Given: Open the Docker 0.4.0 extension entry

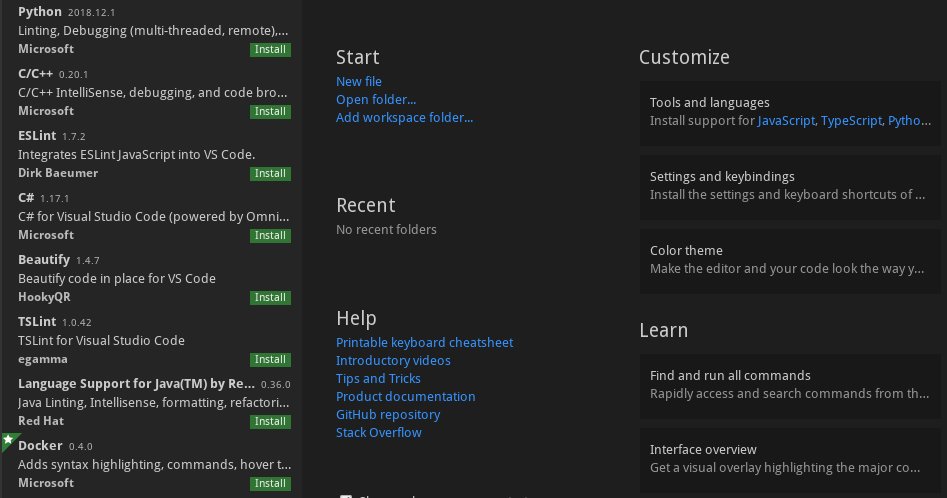Looking at the screenshot, I should tap(151, 465).
